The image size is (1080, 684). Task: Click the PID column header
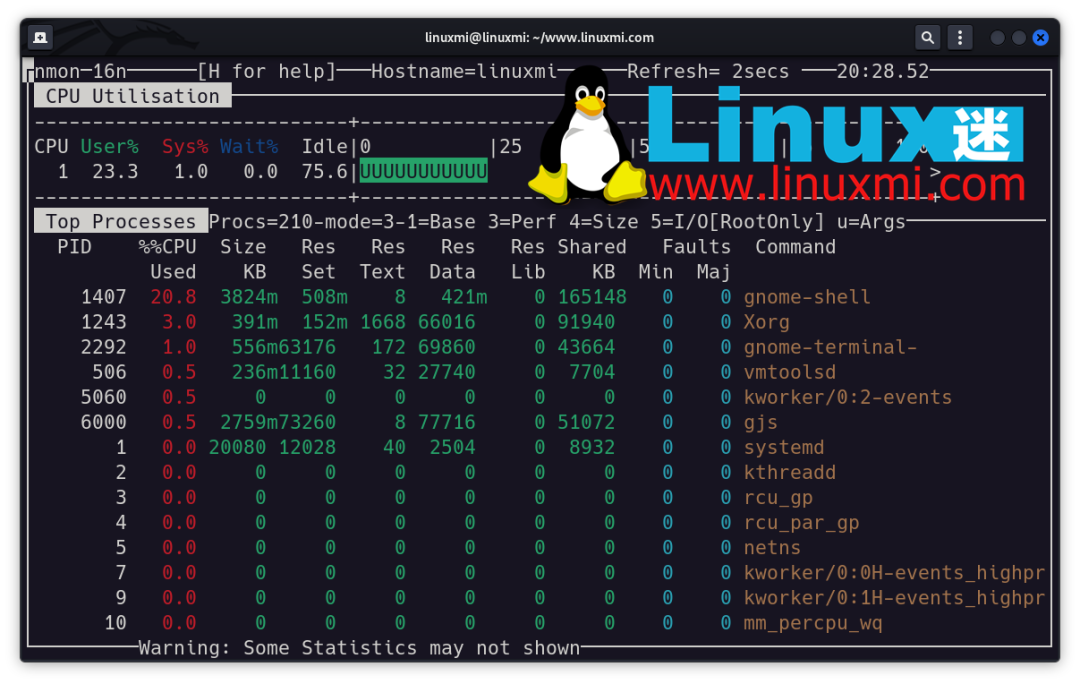point(74,247)
